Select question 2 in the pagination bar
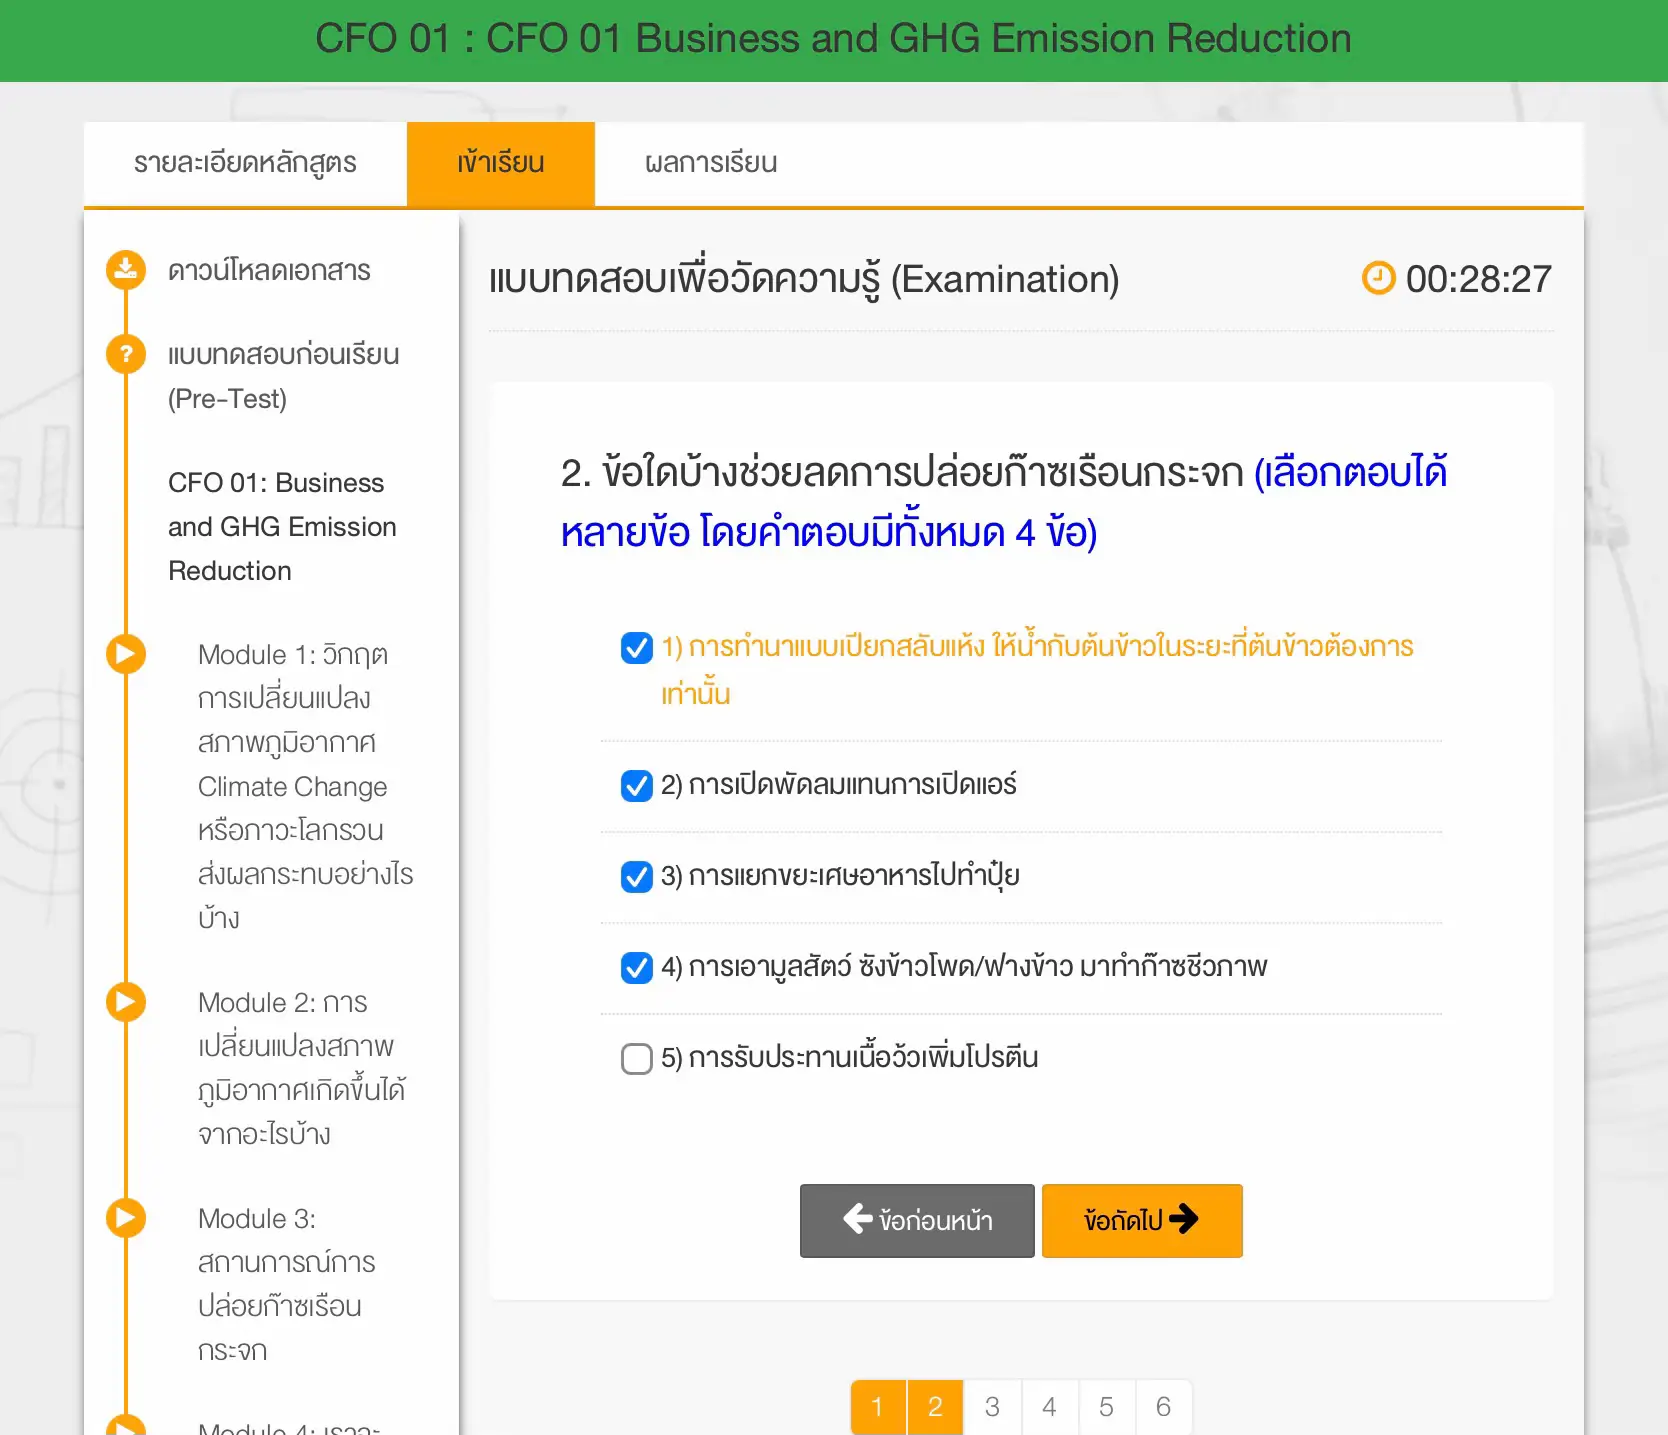 pyautogui.click(x=934, y=1406)
